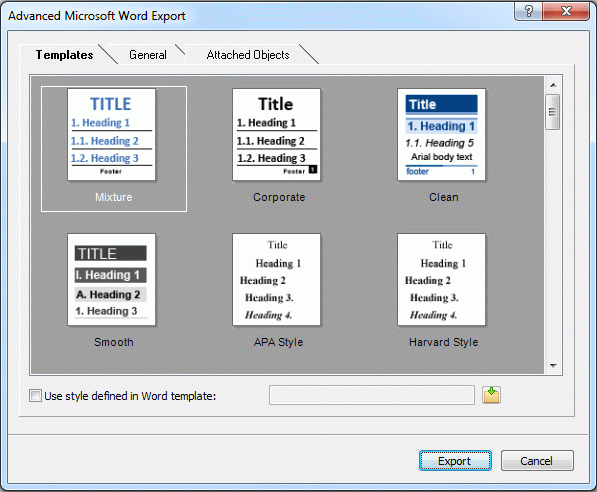Select the Mixture template thumbnail
This screenshot has width=597, height=492.
[112, 134]
